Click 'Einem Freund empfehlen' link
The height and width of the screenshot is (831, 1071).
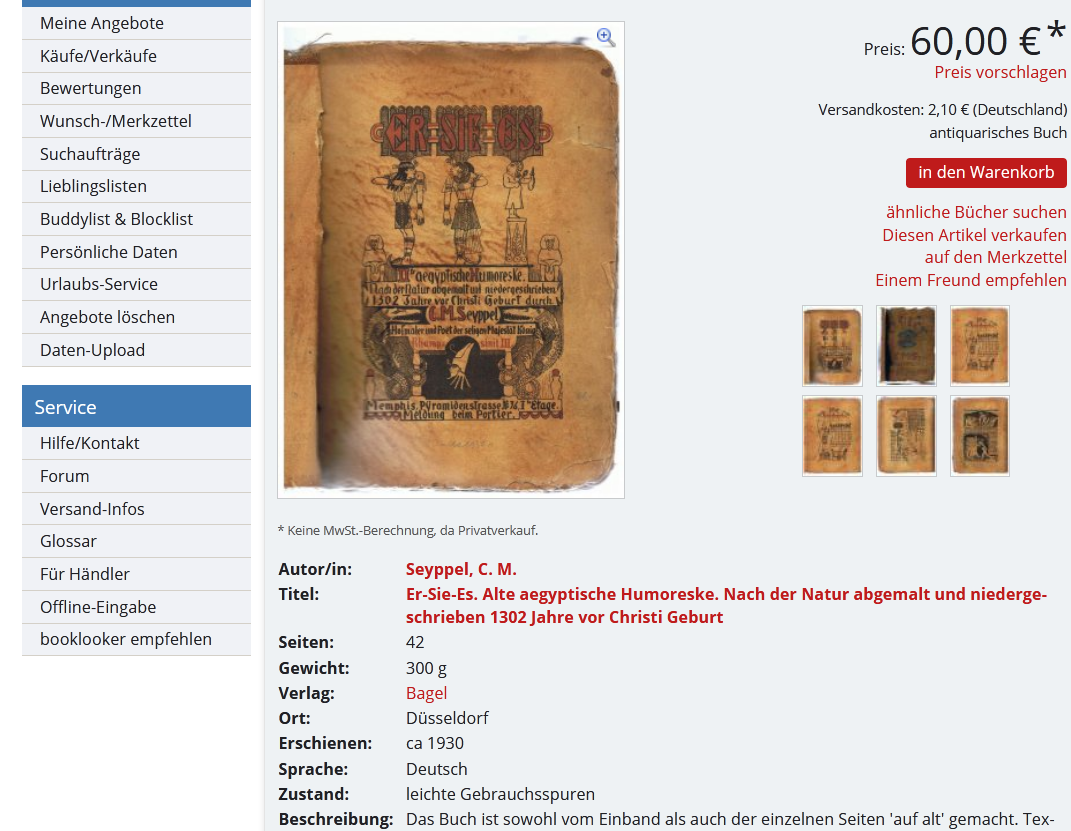971,280
